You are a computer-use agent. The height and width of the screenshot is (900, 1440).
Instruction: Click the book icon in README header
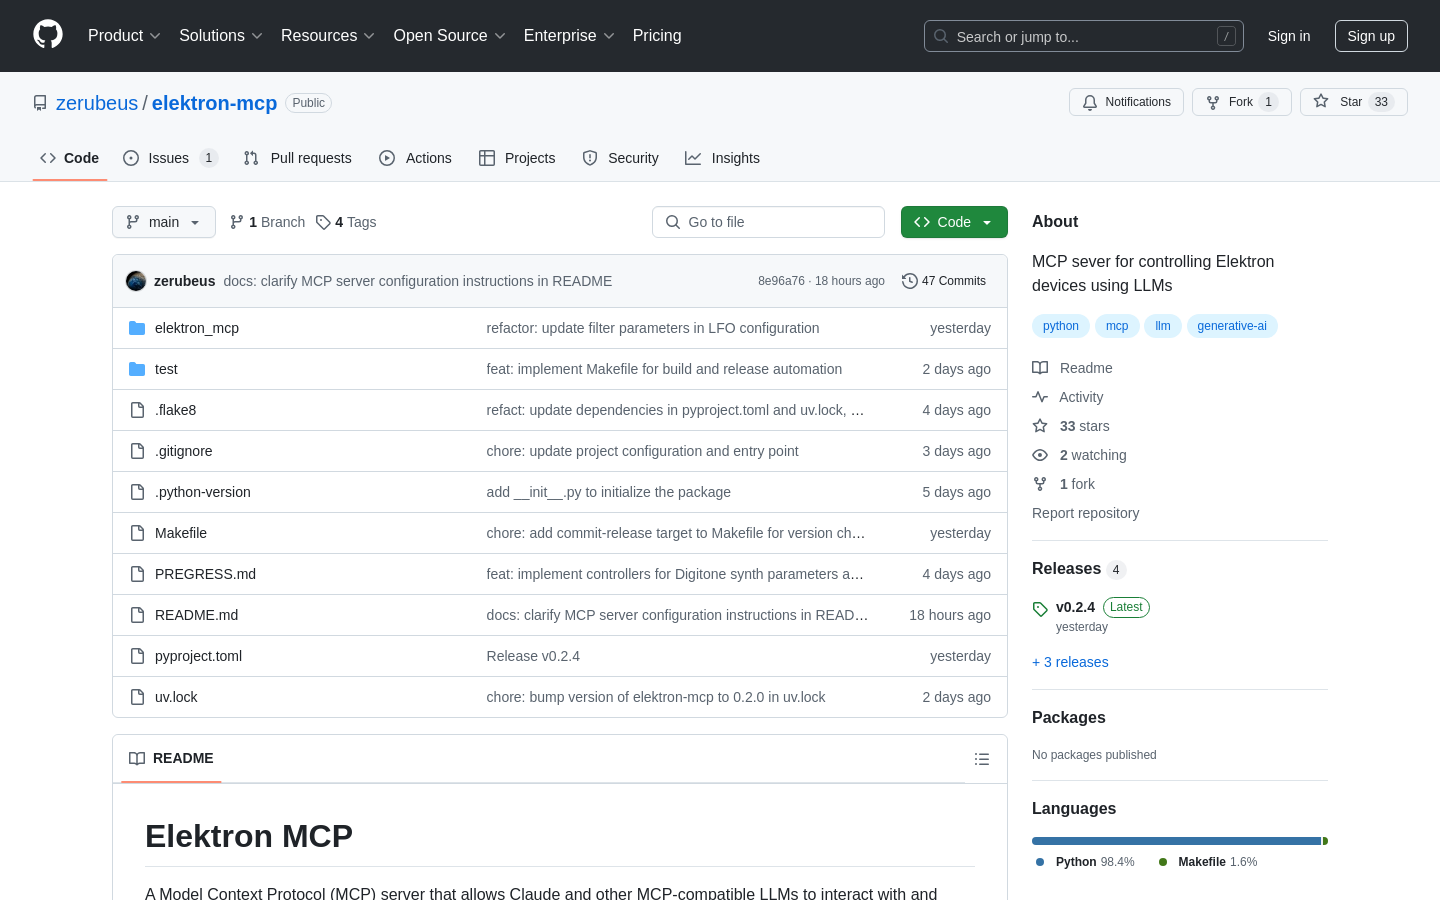pos(137,758)
